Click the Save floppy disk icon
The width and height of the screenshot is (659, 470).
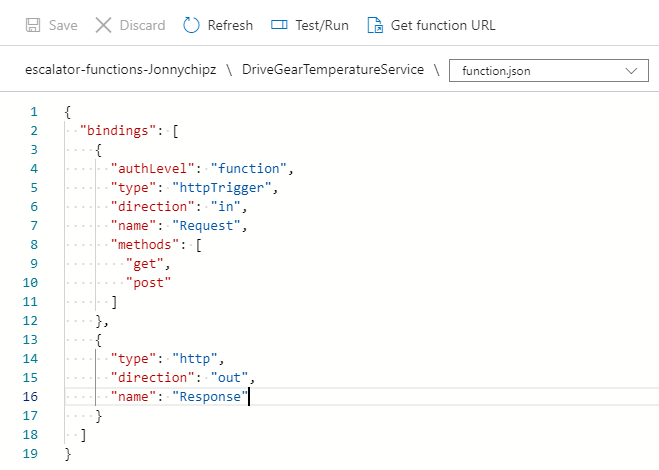33,25
